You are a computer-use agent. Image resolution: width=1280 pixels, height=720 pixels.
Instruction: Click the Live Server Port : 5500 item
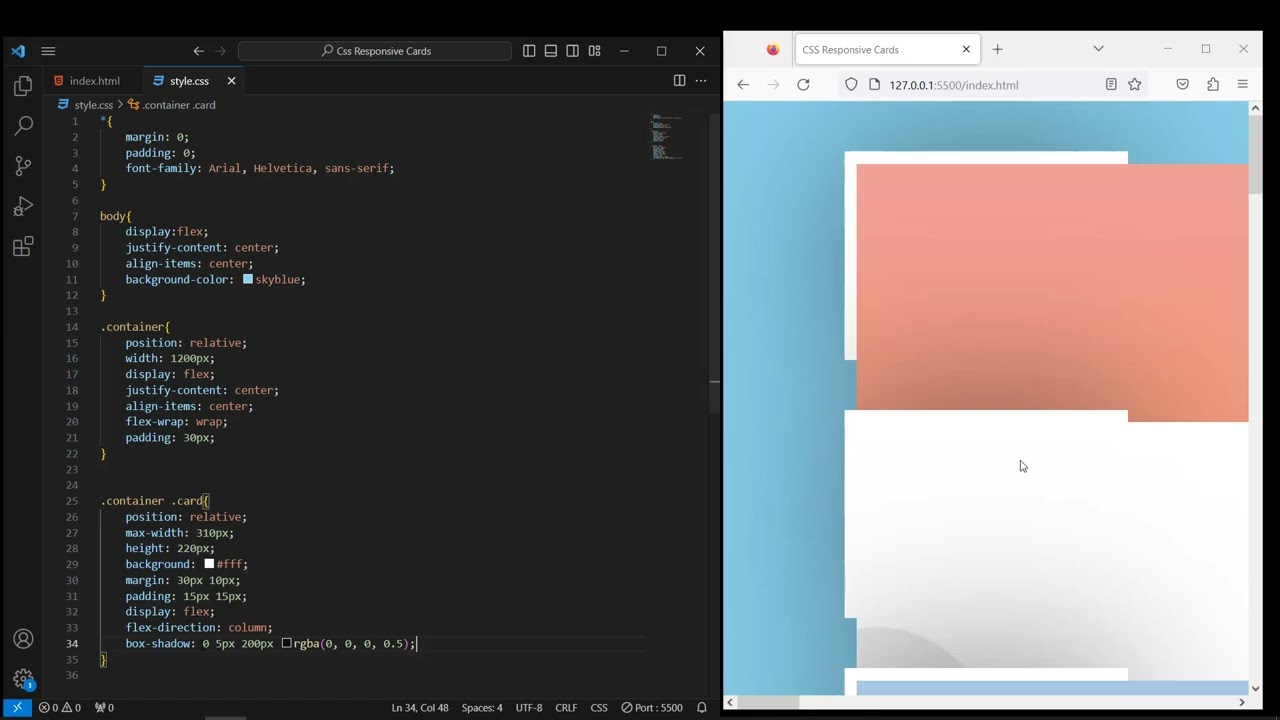(652, 707)
